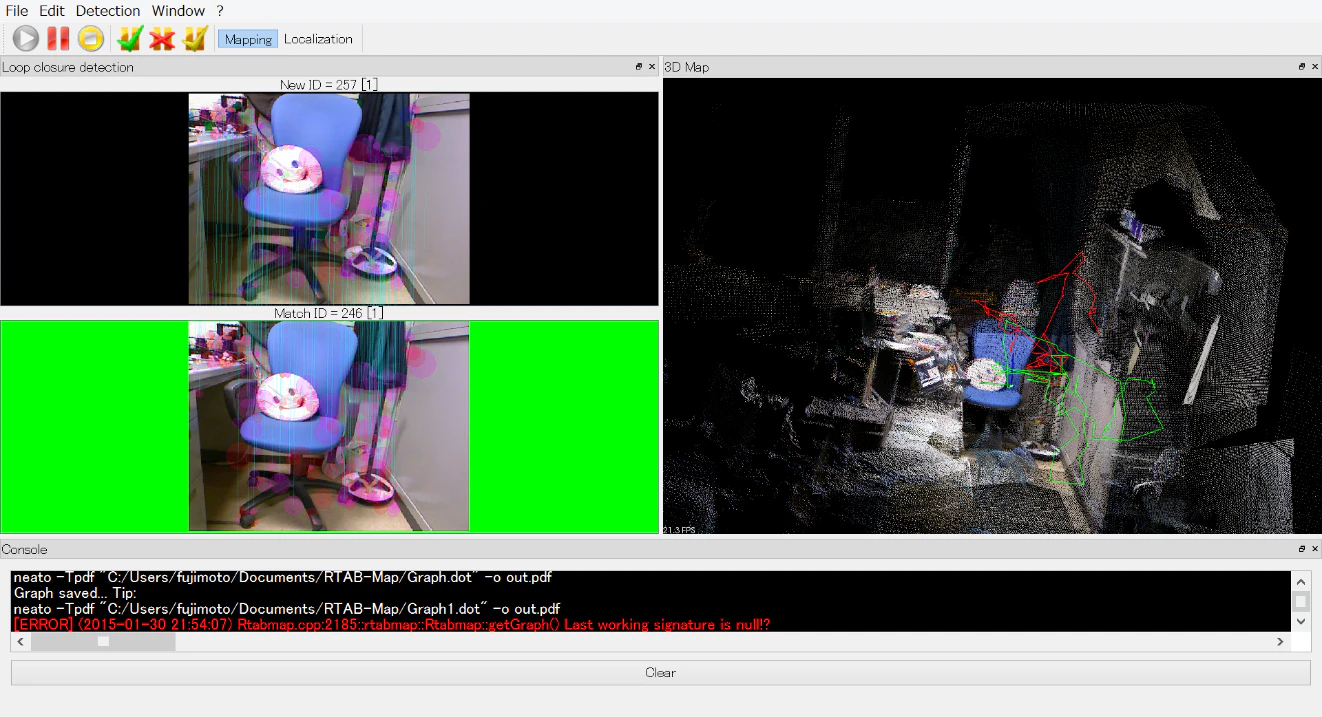Click the red ERROR line in console
The height and width of the screenshot is (717, 1322).
(391, 625)
